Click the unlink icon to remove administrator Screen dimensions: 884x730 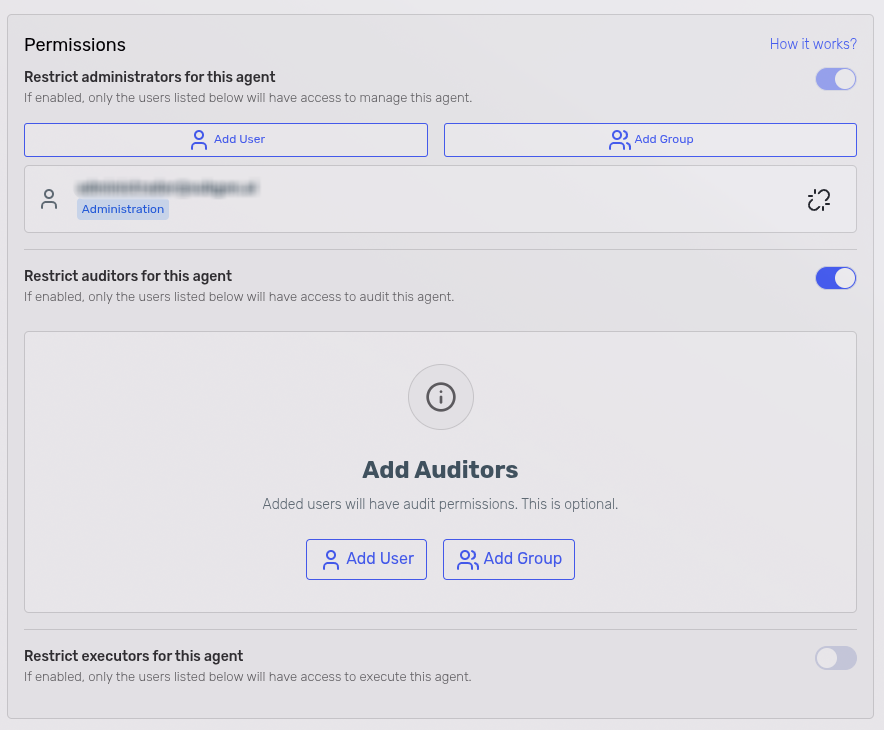pyautogui.click(x=819, y=199)
